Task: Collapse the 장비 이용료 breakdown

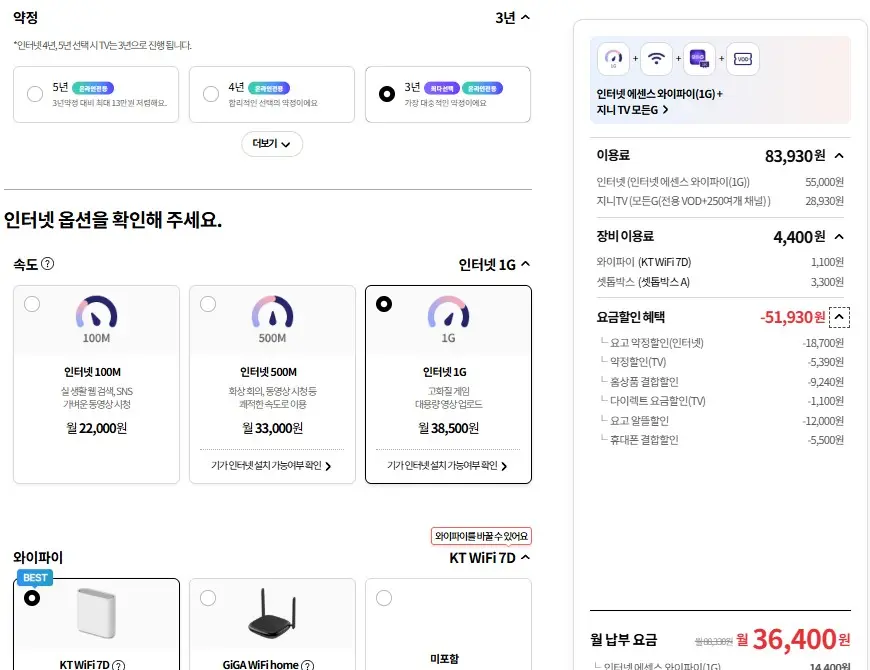Action: pos(839,237)
